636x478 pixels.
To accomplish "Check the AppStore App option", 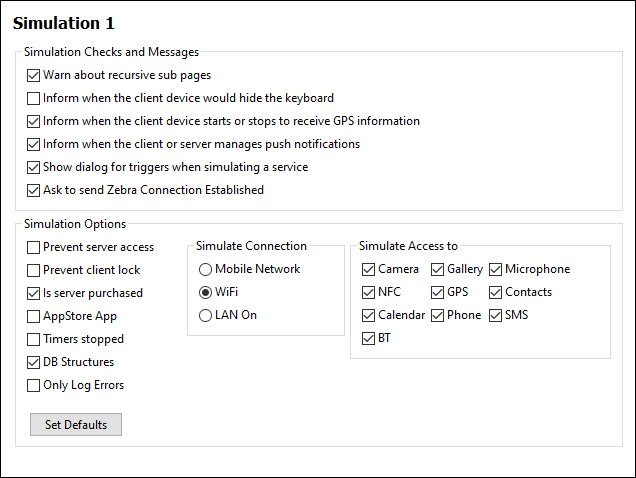I will click(x=34, y=316).
